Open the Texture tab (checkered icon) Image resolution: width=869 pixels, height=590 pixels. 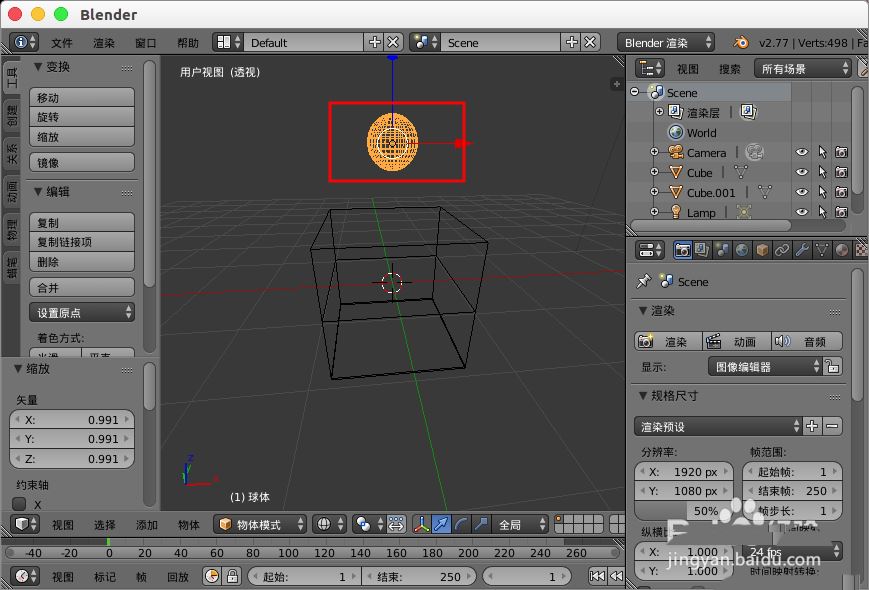coord(861,249)
